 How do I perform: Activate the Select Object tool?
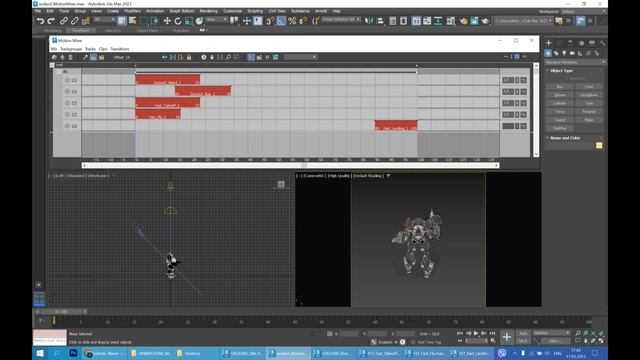pos(122,21)
